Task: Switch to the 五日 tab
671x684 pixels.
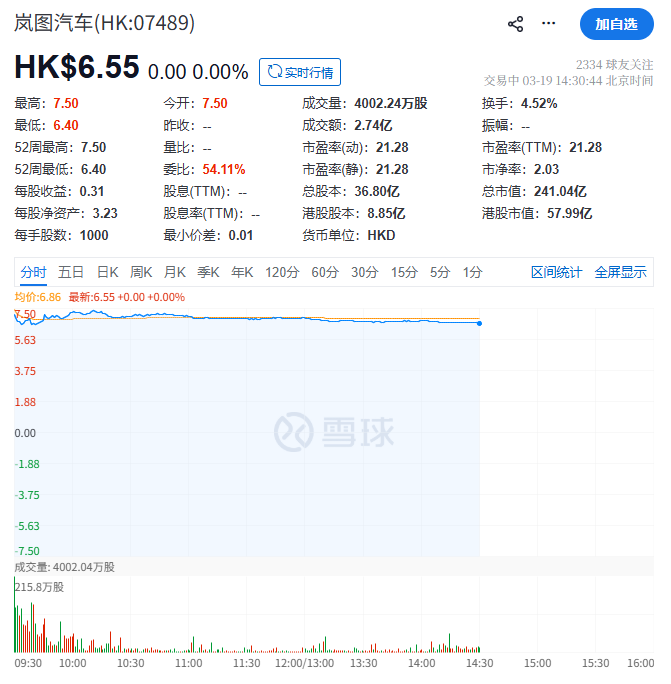Action: coord(71,272)
